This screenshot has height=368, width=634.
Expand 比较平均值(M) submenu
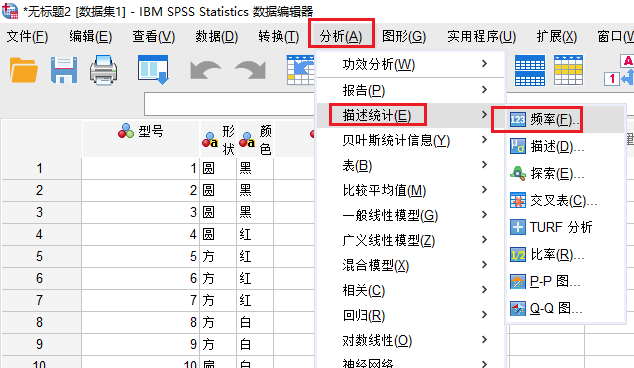(410, 190)
